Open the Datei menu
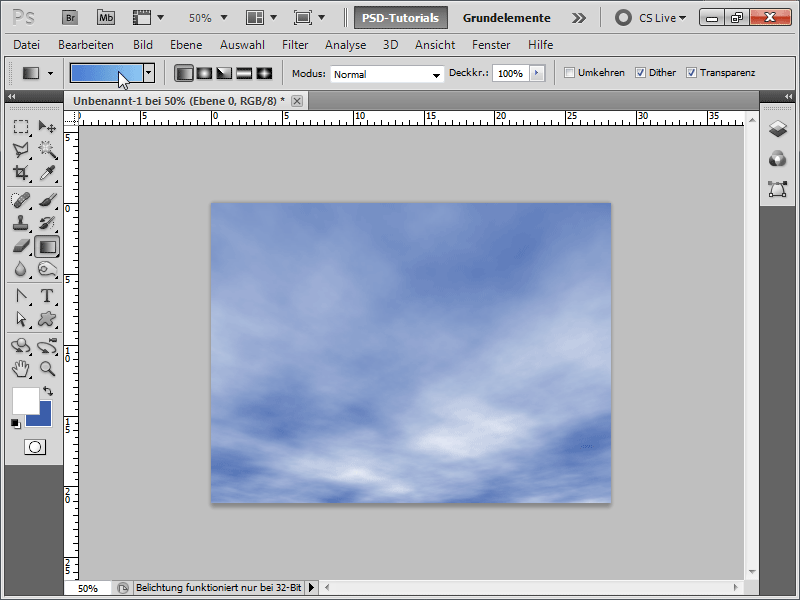 tap(27, 45)
